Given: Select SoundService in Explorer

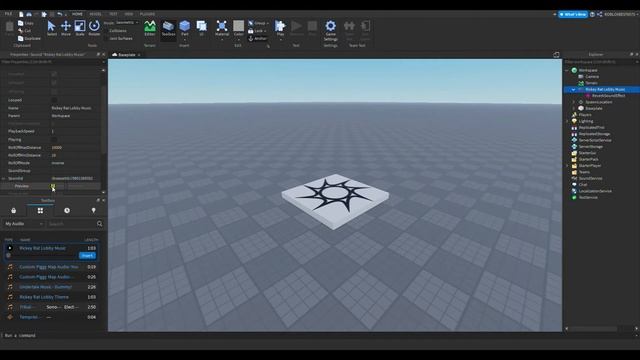Looking at the screenshot, I should pyautogui.click(x=590, y=178).
